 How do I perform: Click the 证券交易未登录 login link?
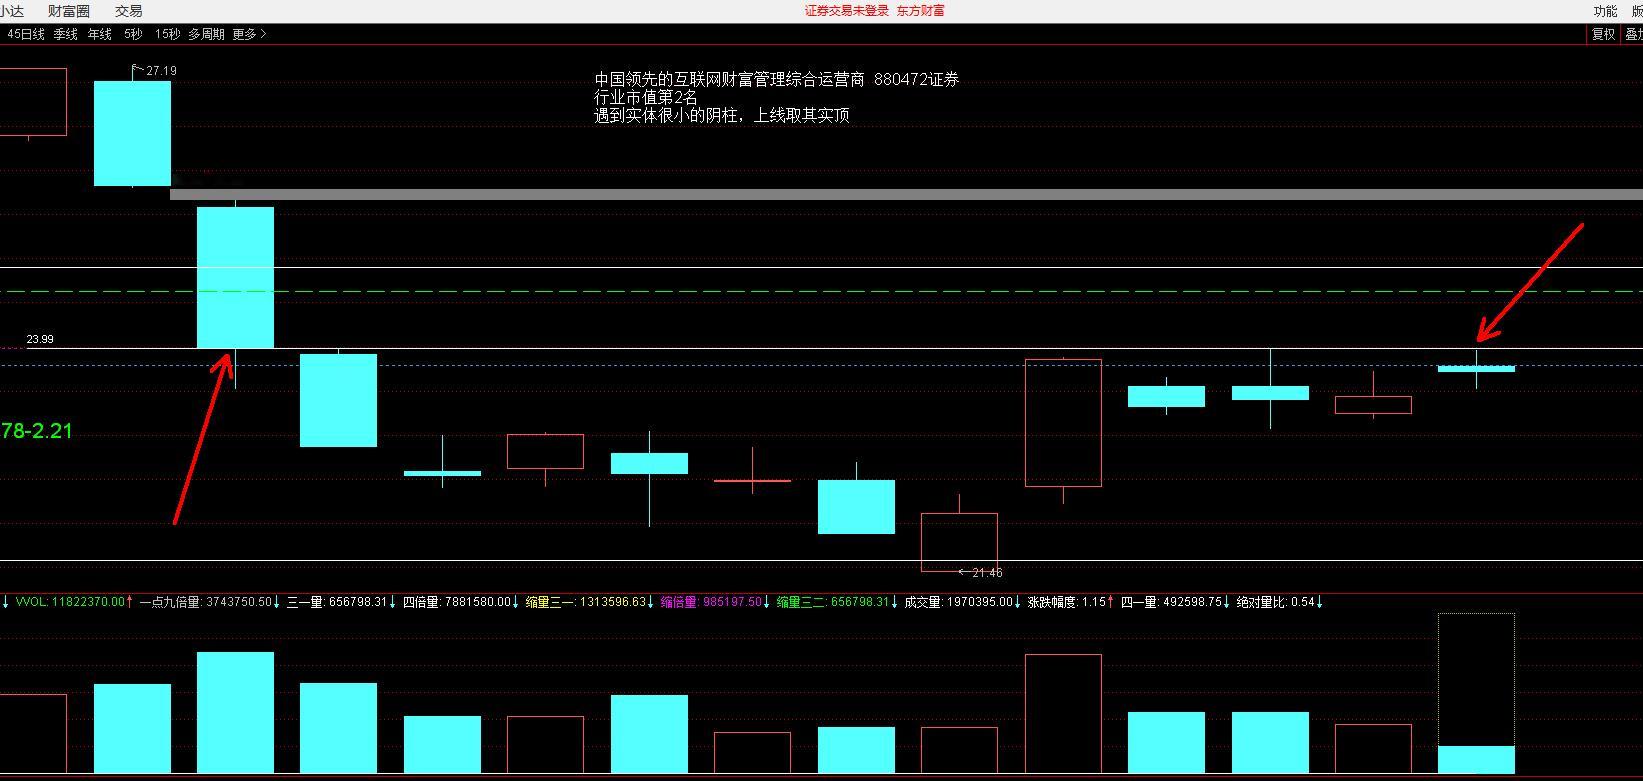coord(846,11)
